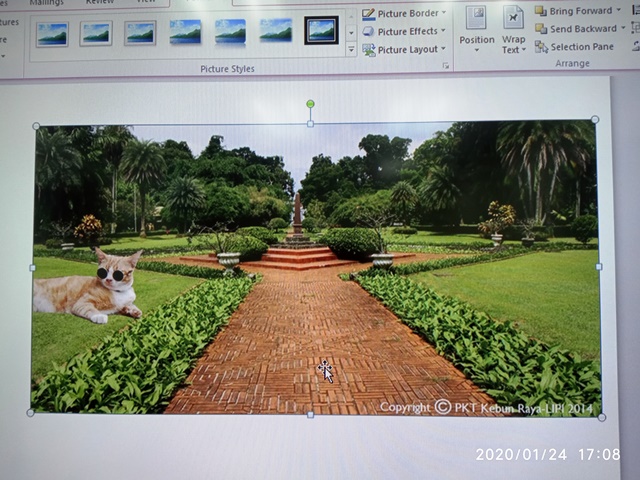Apply the Drop Shadow Rectangle picture style

point(185,32)
